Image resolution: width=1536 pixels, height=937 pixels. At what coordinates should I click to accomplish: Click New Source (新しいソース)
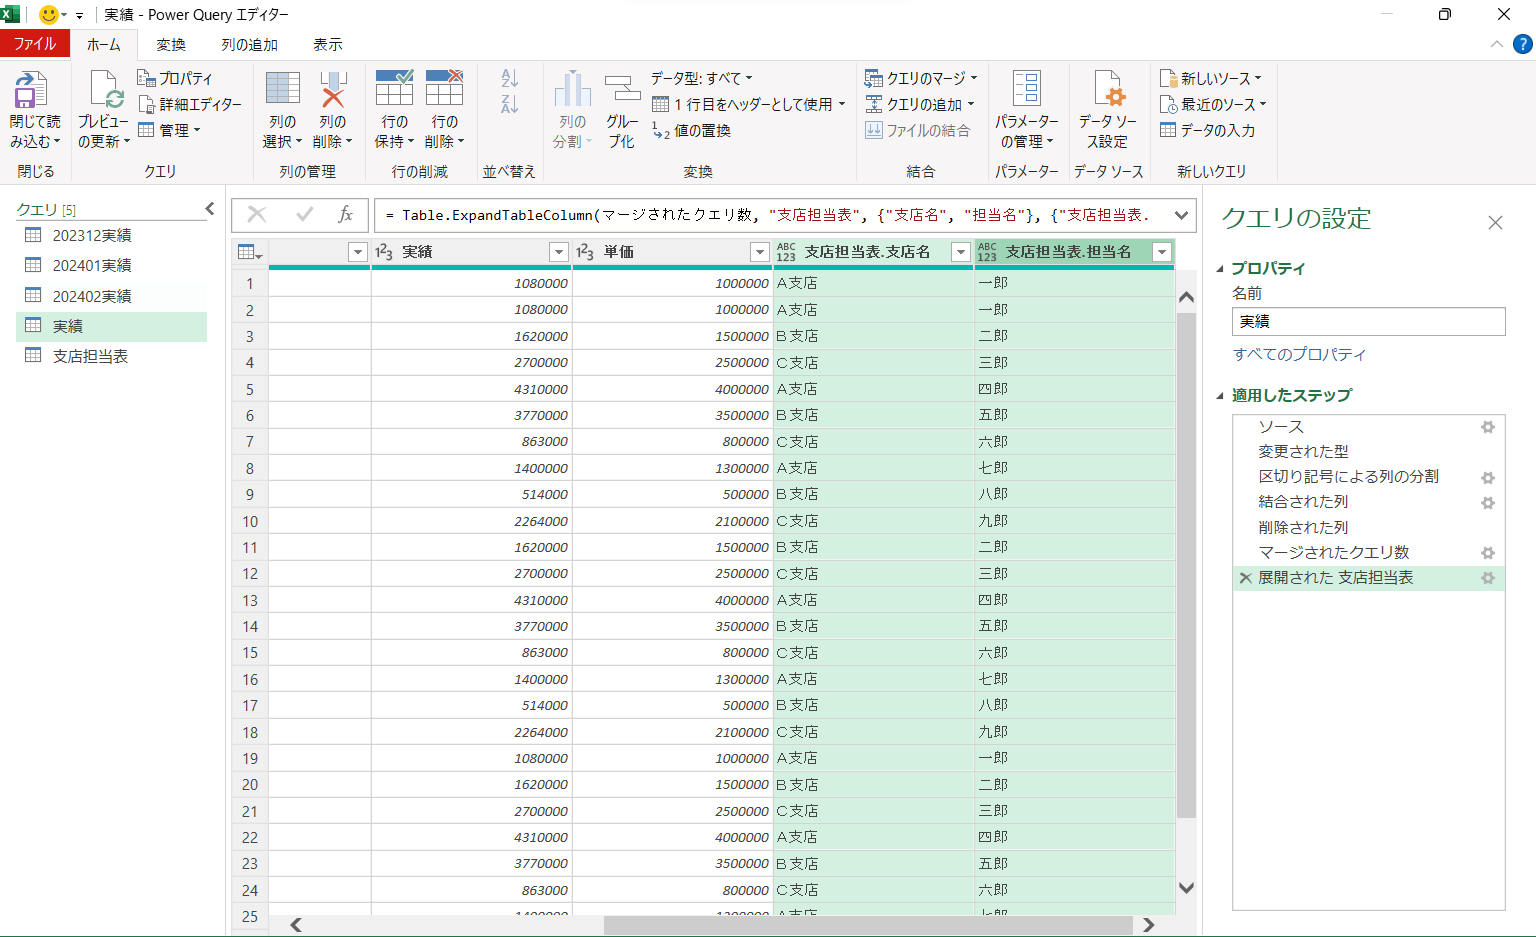point(1210,78)
